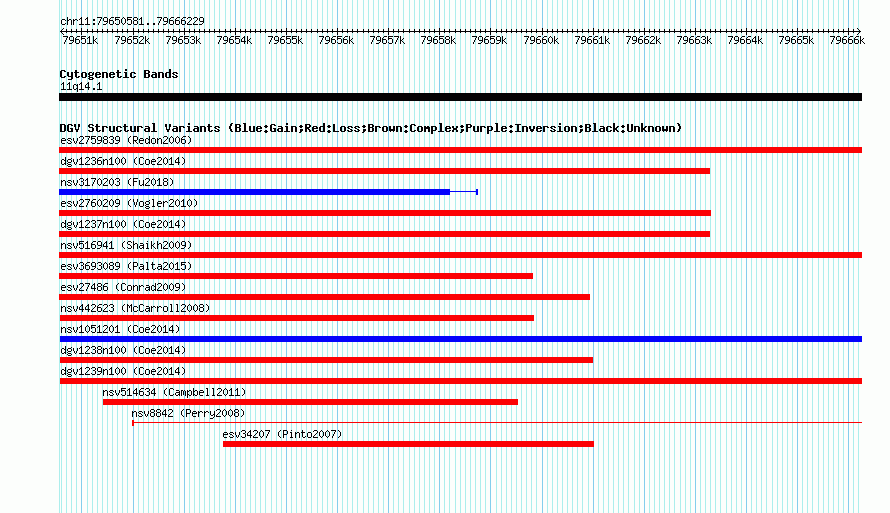Screen dimensions: 890x513
Task: Click the esv2760209 (Vogler2010) label
Action: coord(129,203)
